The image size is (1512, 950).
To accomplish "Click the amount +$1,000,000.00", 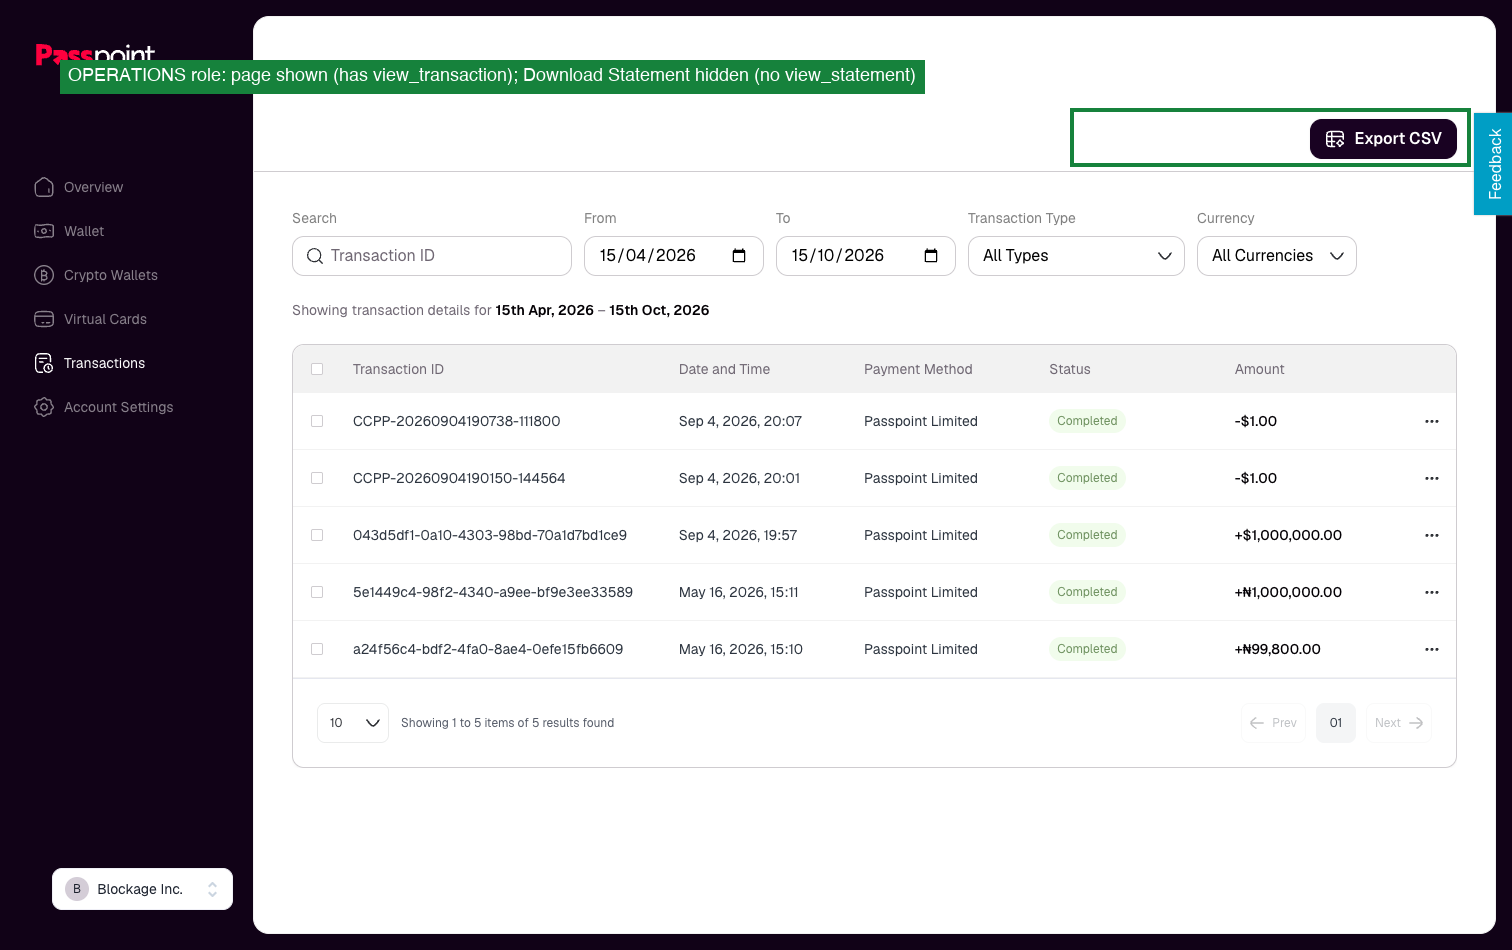I will [1288, 535].
